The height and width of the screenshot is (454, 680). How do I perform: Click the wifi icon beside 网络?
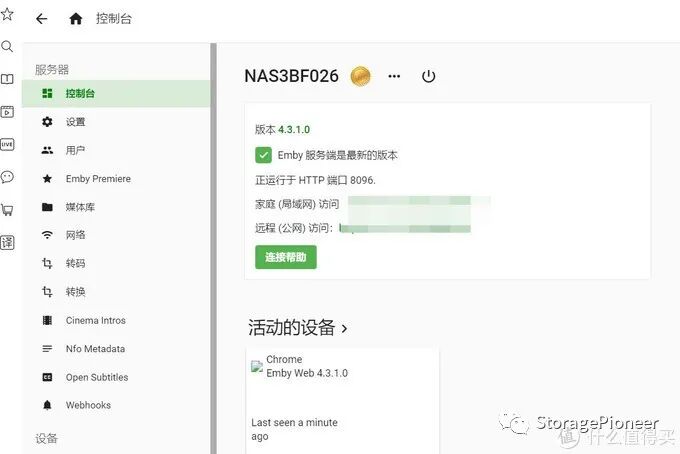point(47,235)
